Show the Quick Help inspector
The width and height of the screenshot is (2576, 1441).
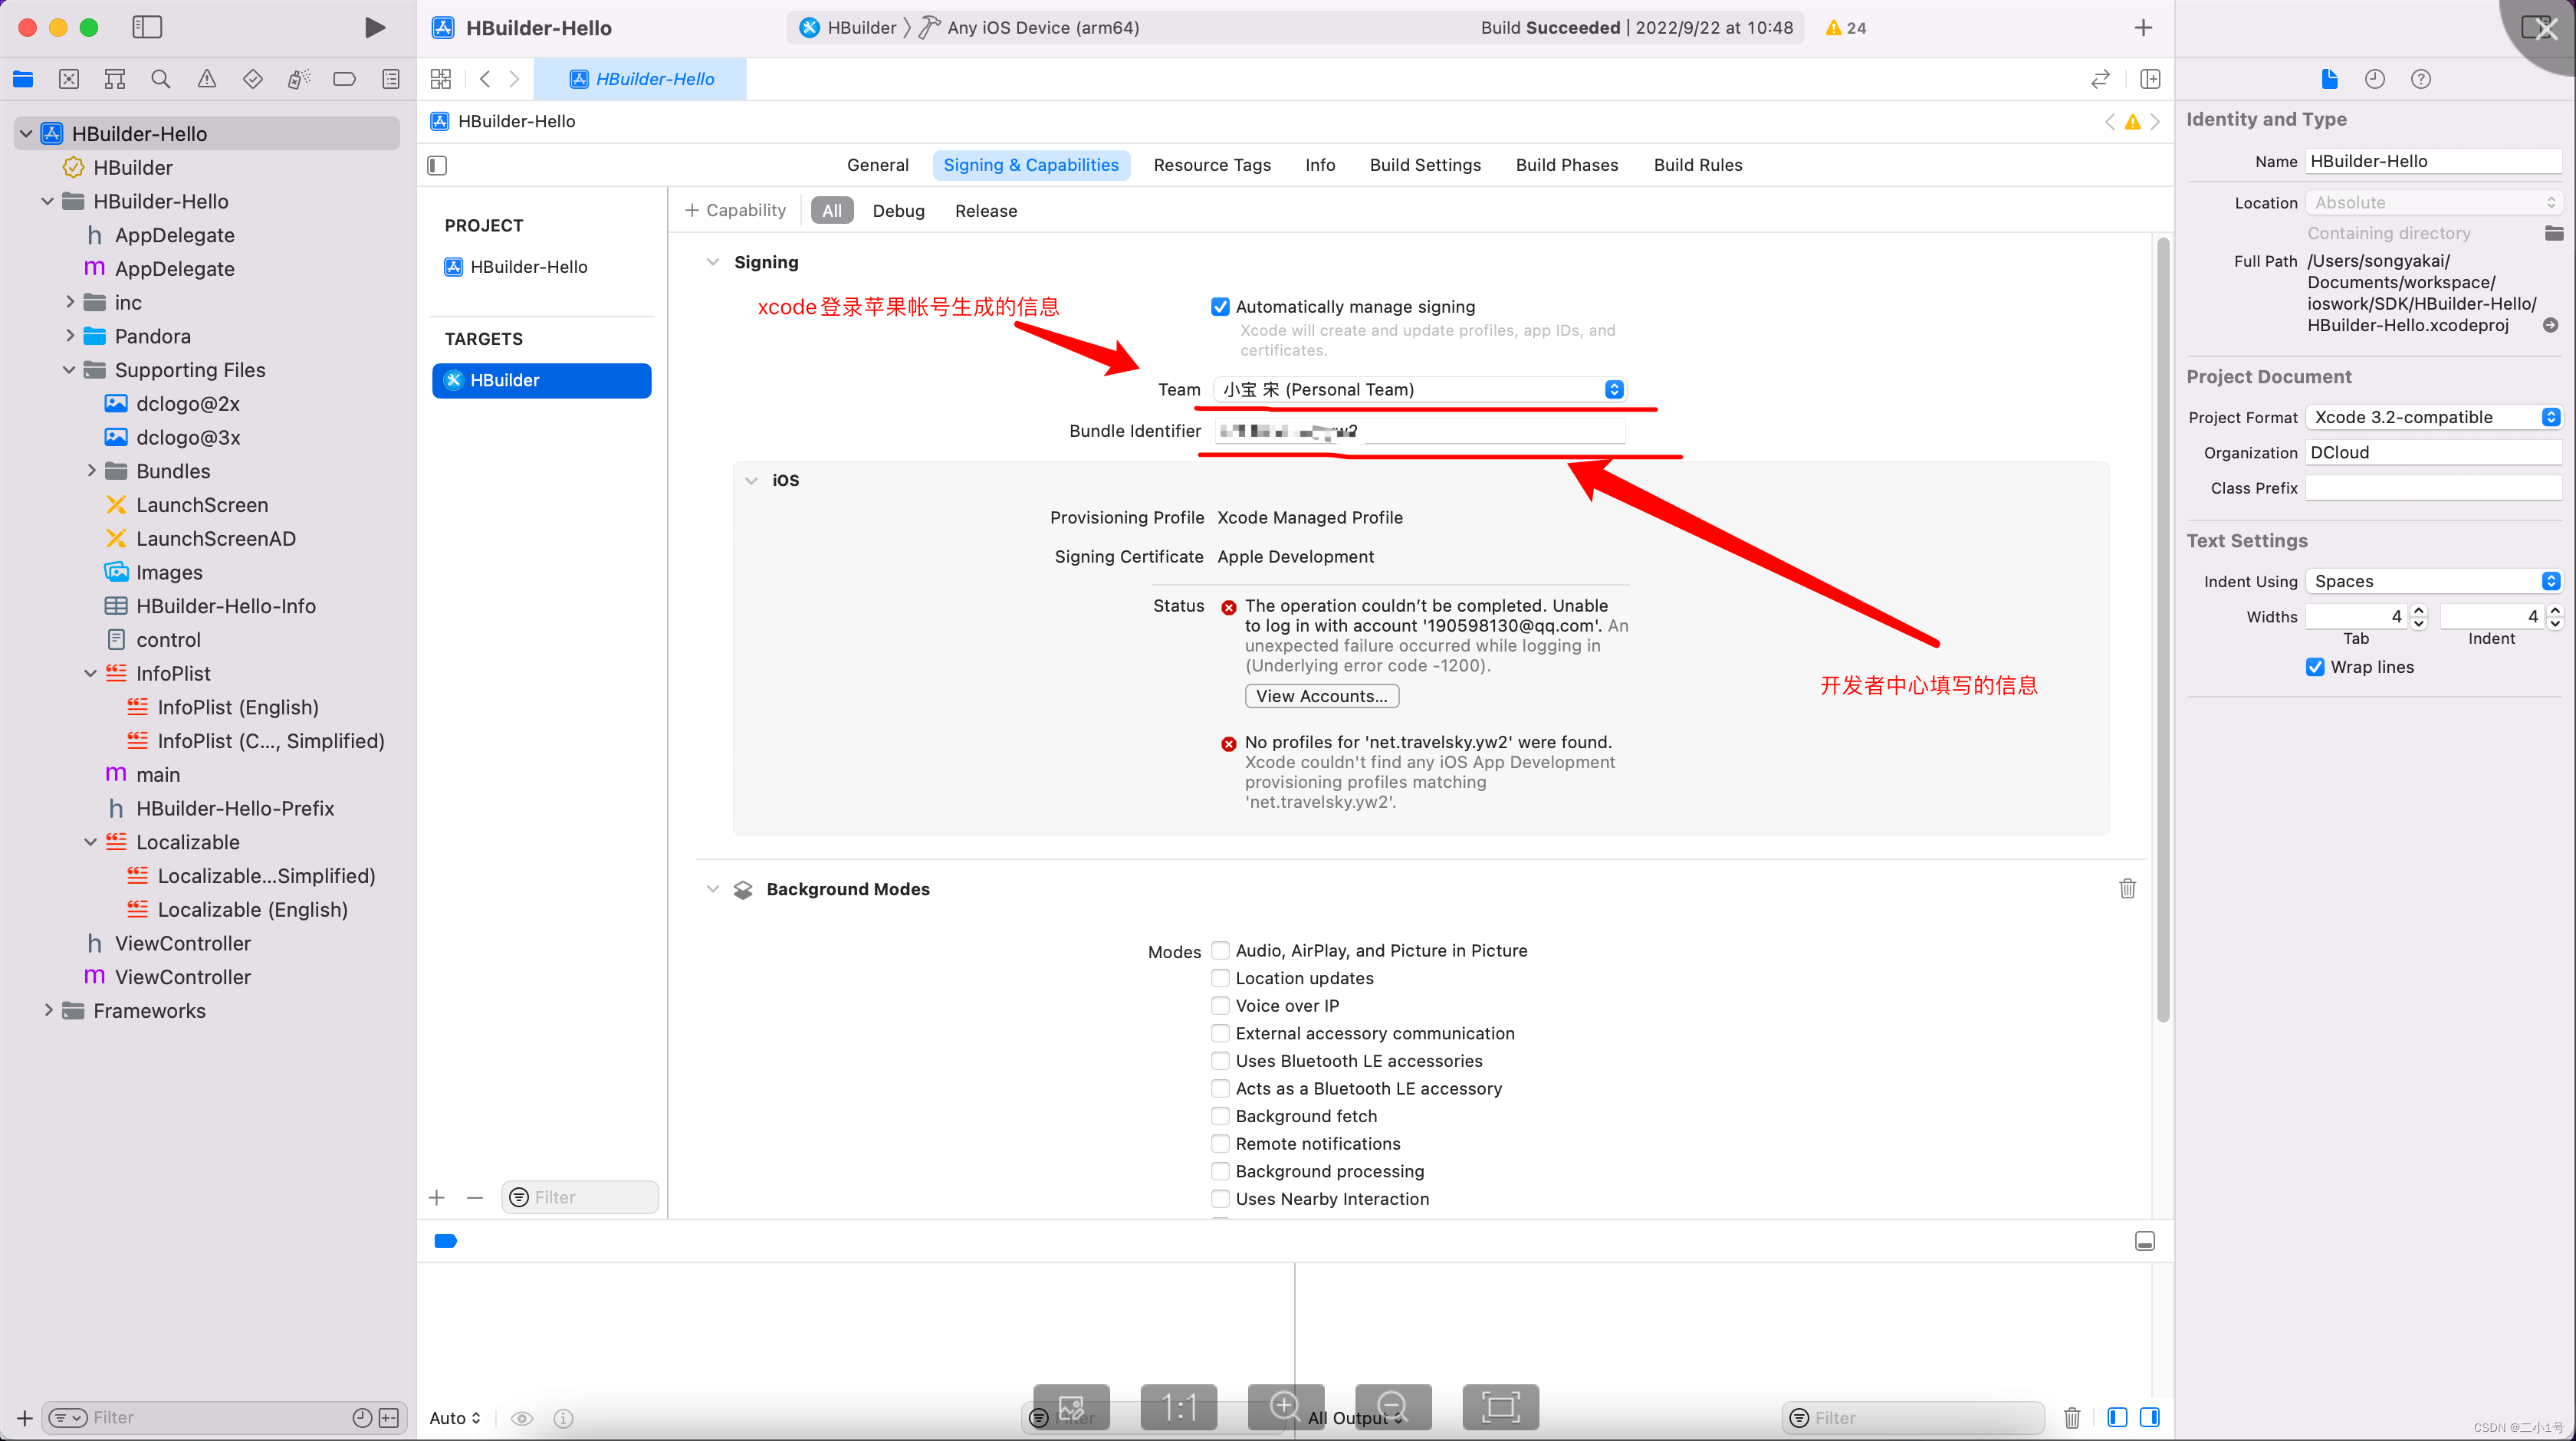click(2421, 79)
